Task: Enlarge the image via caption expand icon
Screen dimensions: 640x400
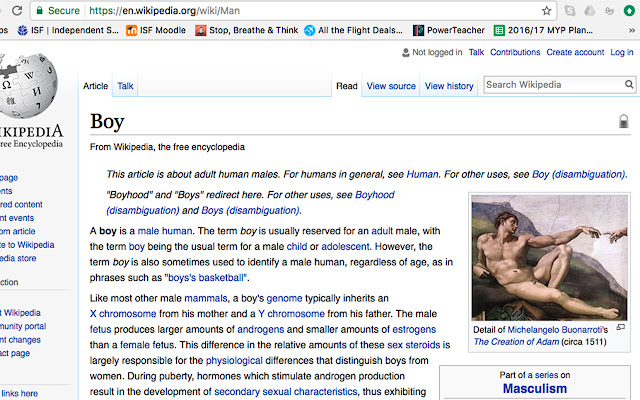Action: (620, 327)
